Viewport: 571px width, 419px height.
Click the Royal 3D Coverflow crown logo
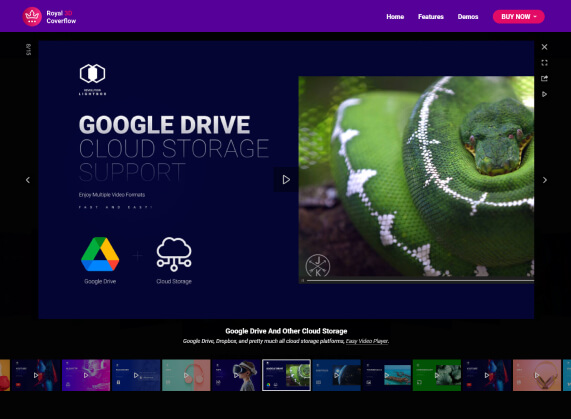[32, 17]
